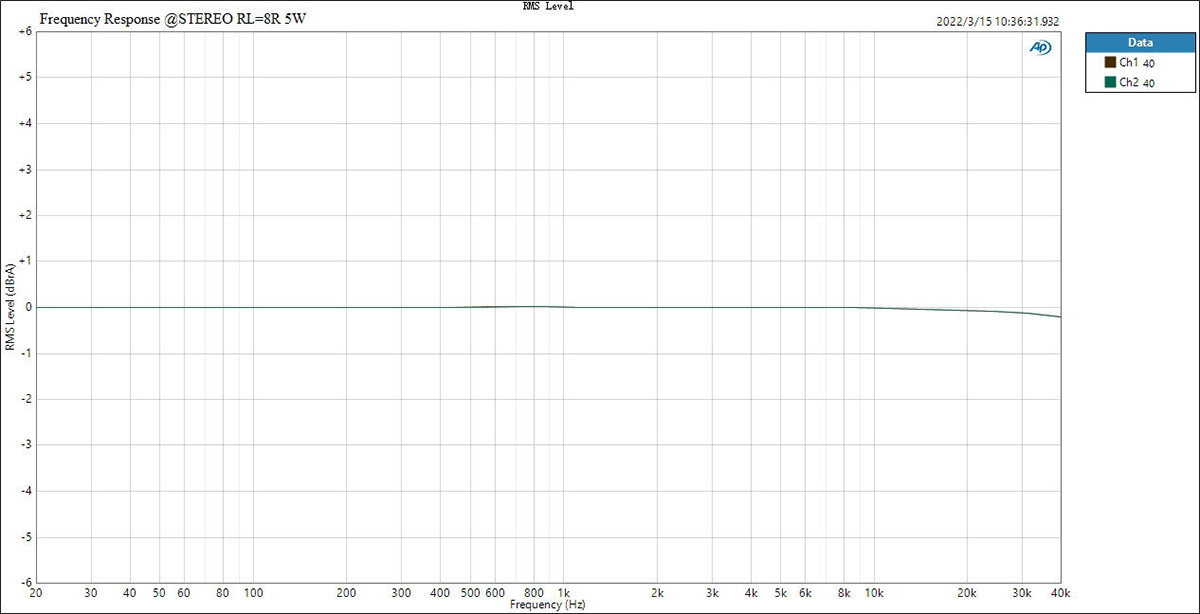Click the Data legend header

(x=1139, y=43)
